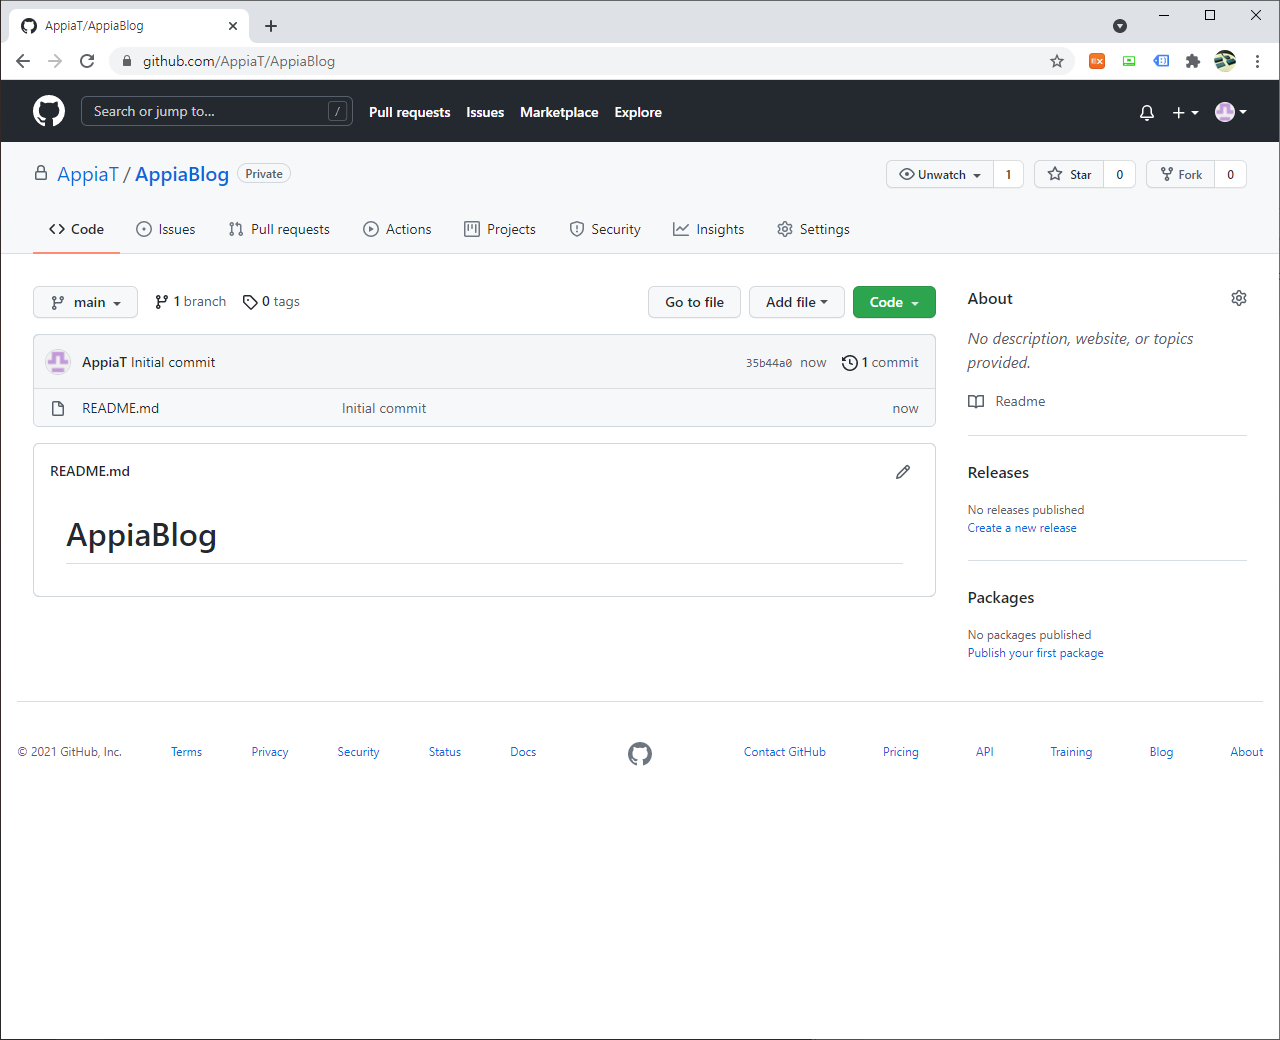
Task: Open the About section gear settings
Action: pos(1239,298)
